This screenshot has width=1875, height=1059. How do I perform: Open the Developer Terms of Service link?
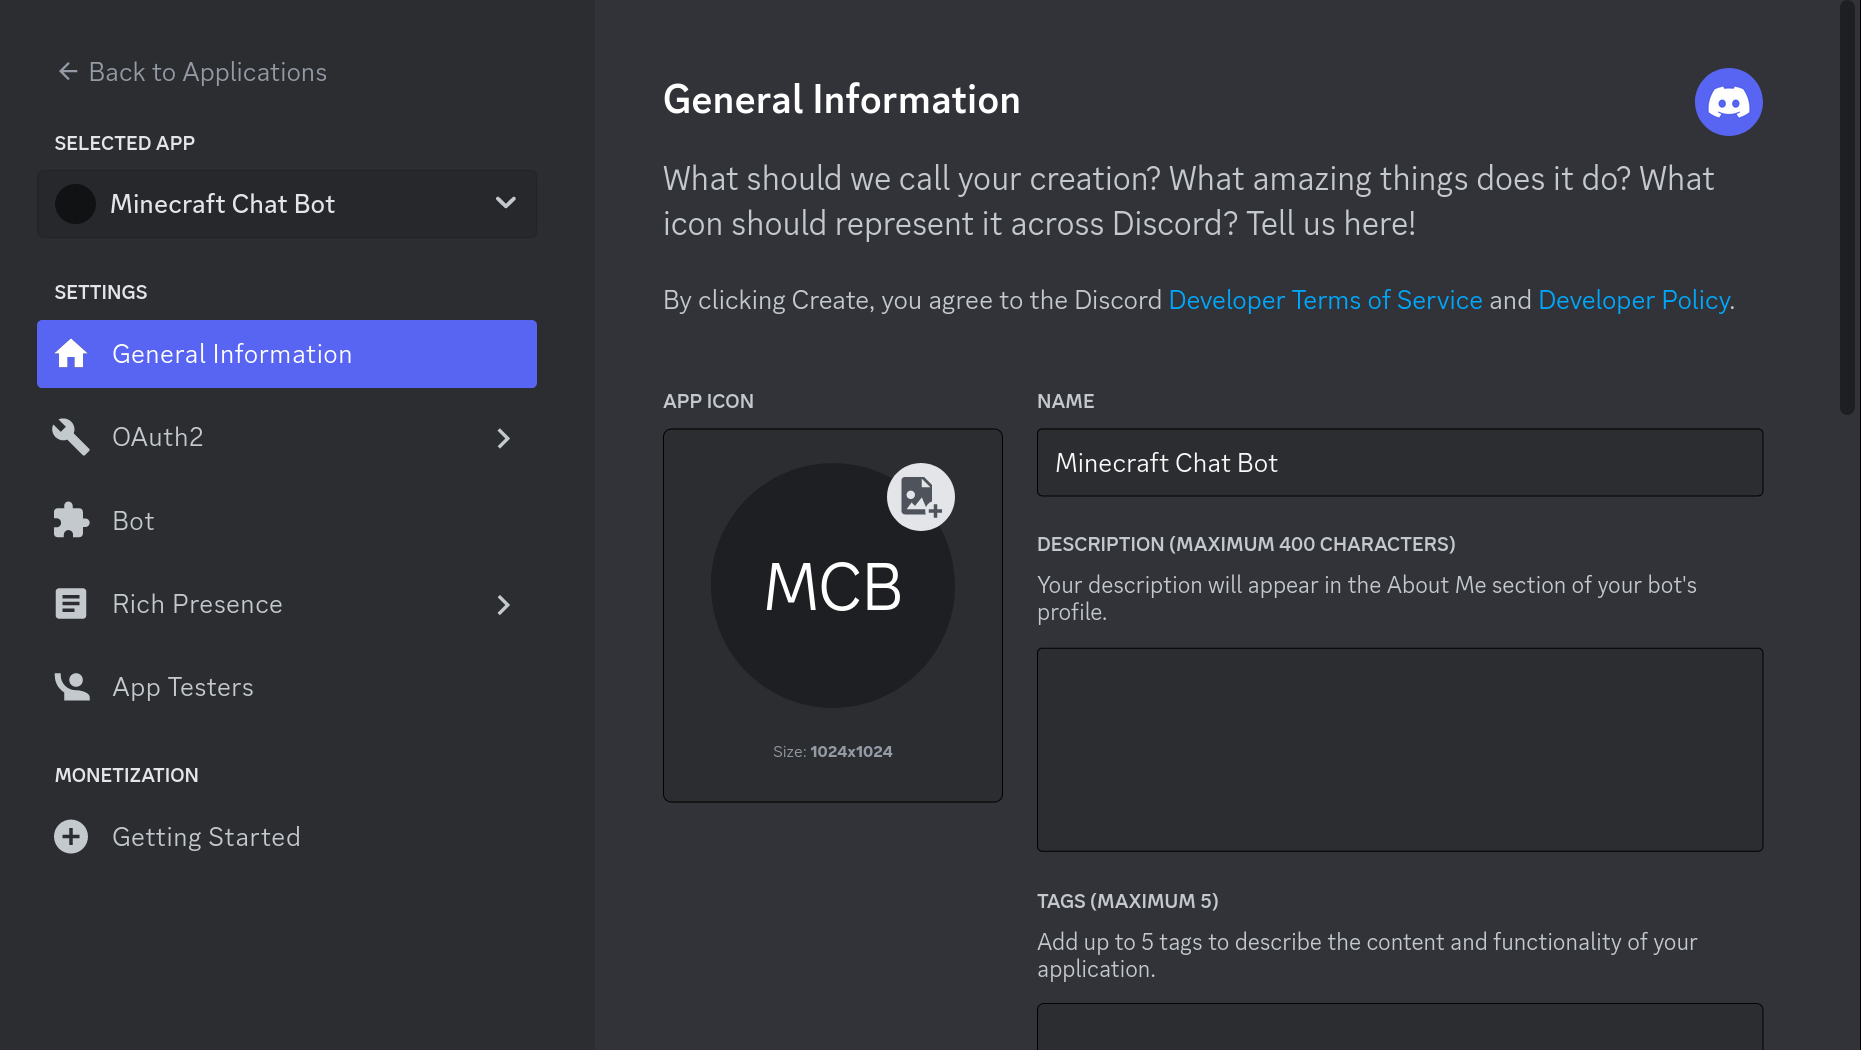[x=1325, y=300]
